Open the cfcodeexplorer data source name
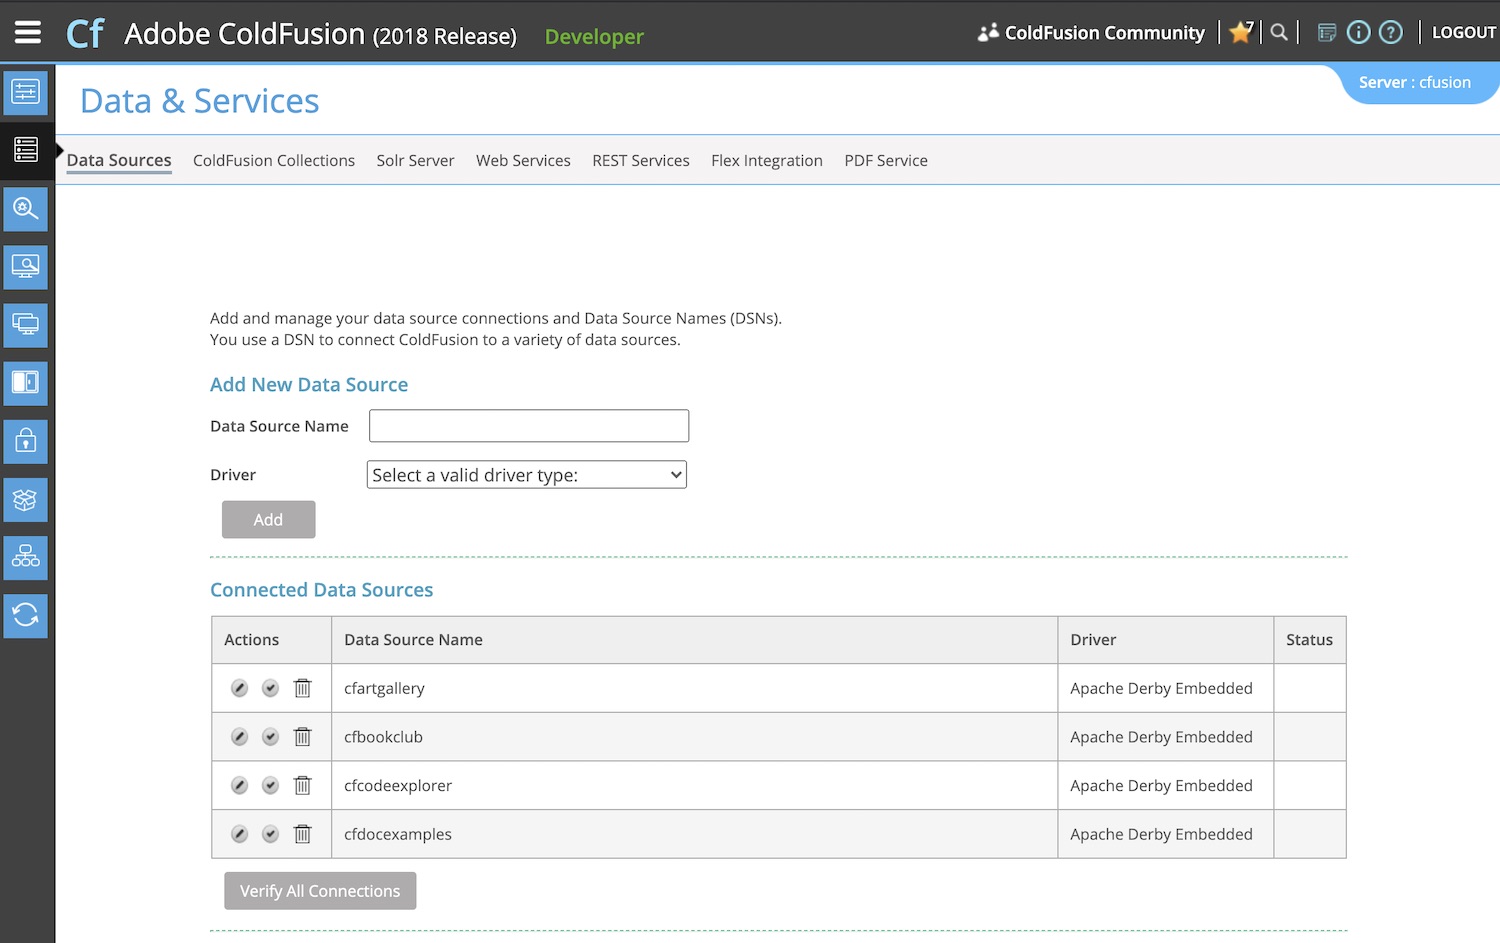Image resolution: width=1500 pixels, height=943 pixels. point(398,785)
